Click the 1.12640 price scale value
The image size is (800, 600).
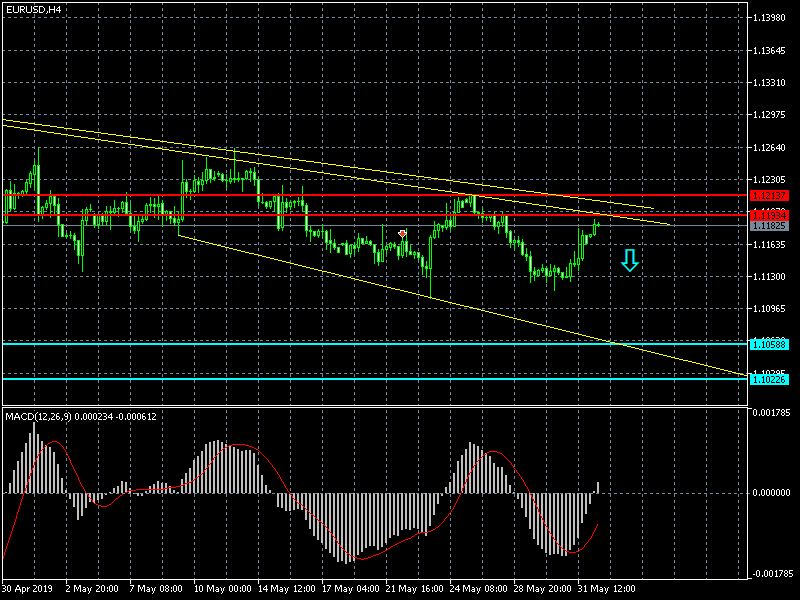point(771,148)
